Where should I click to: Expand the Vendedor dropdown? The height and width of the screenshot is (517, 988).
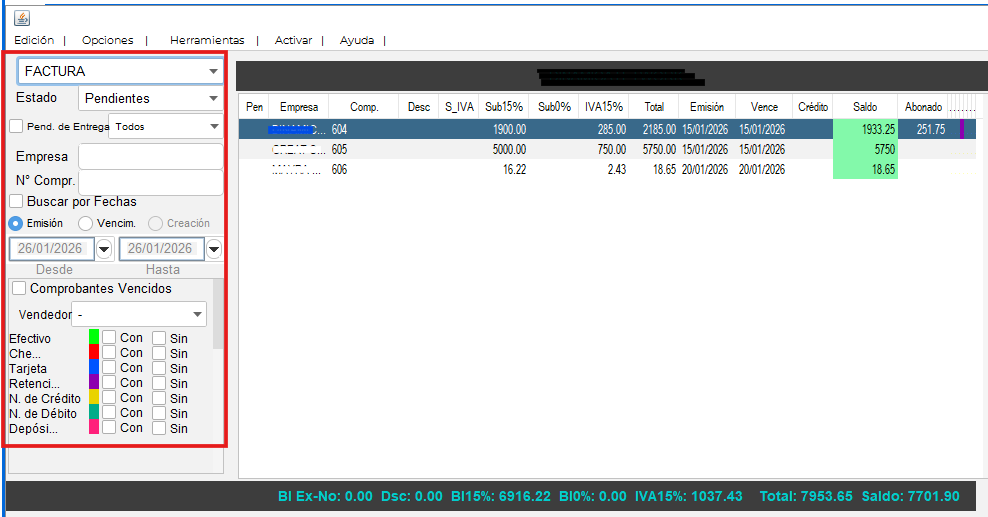(x=198, y=315)
